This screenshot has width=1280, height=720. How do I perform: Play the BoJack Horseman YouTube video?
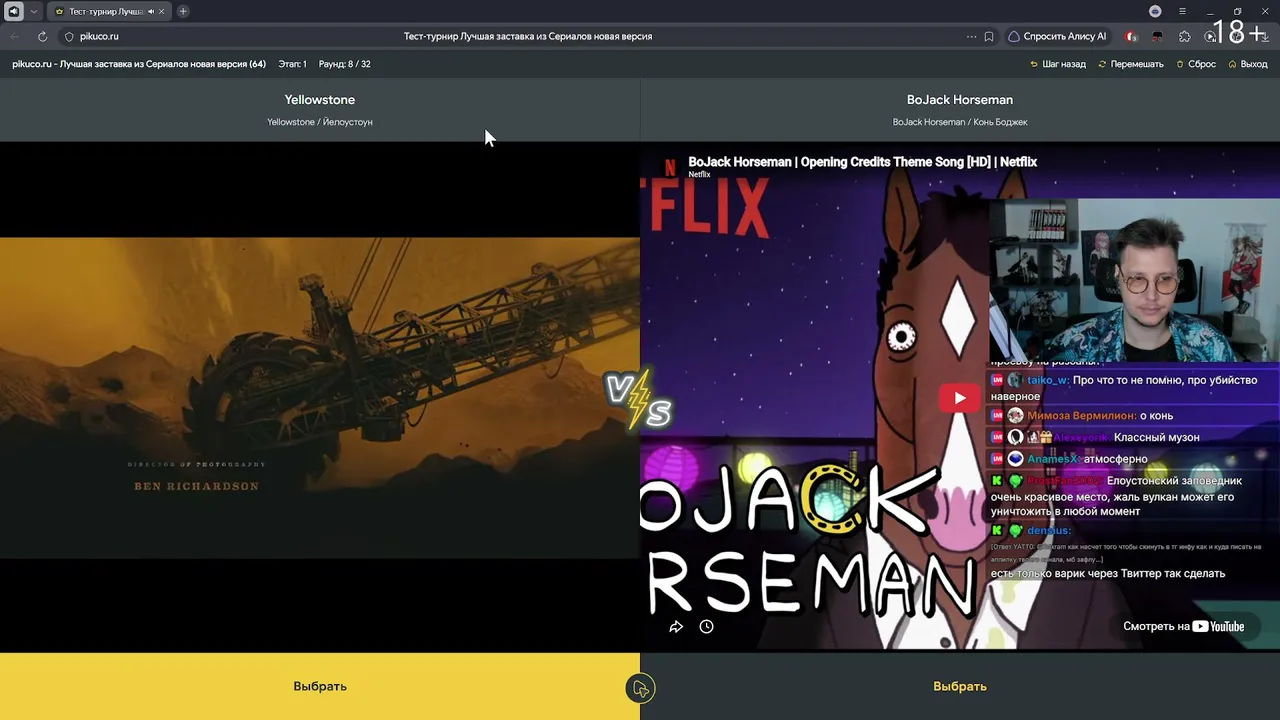click(960, 398)
